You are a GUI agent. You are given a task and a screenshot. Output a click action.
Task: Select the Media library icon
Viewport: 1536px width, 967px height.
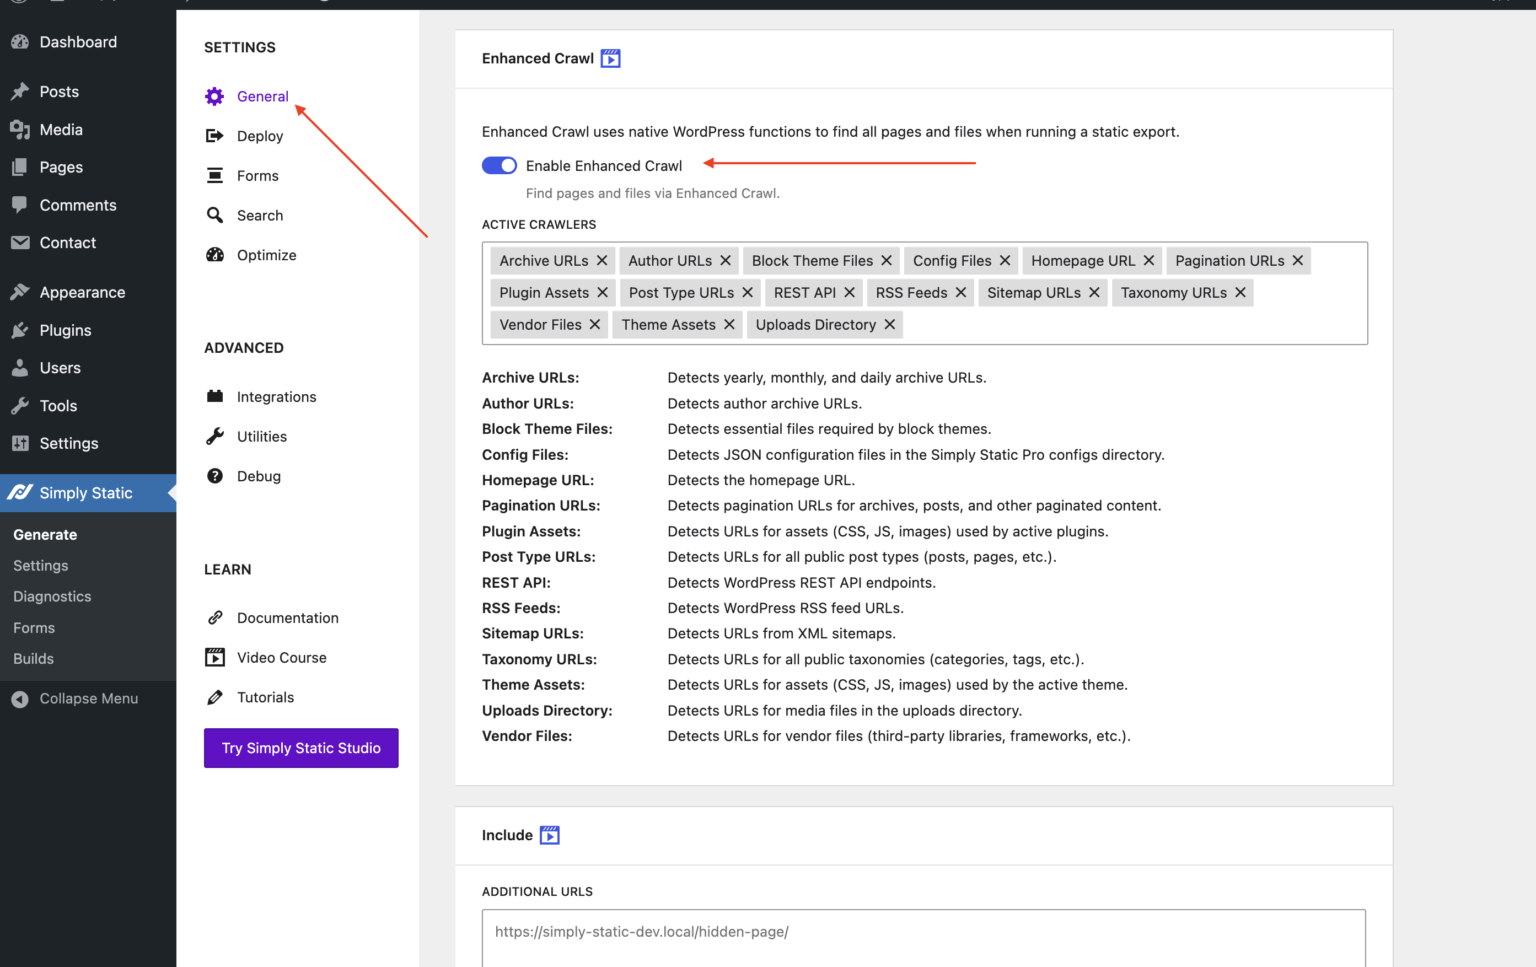[x=20, y=129]
